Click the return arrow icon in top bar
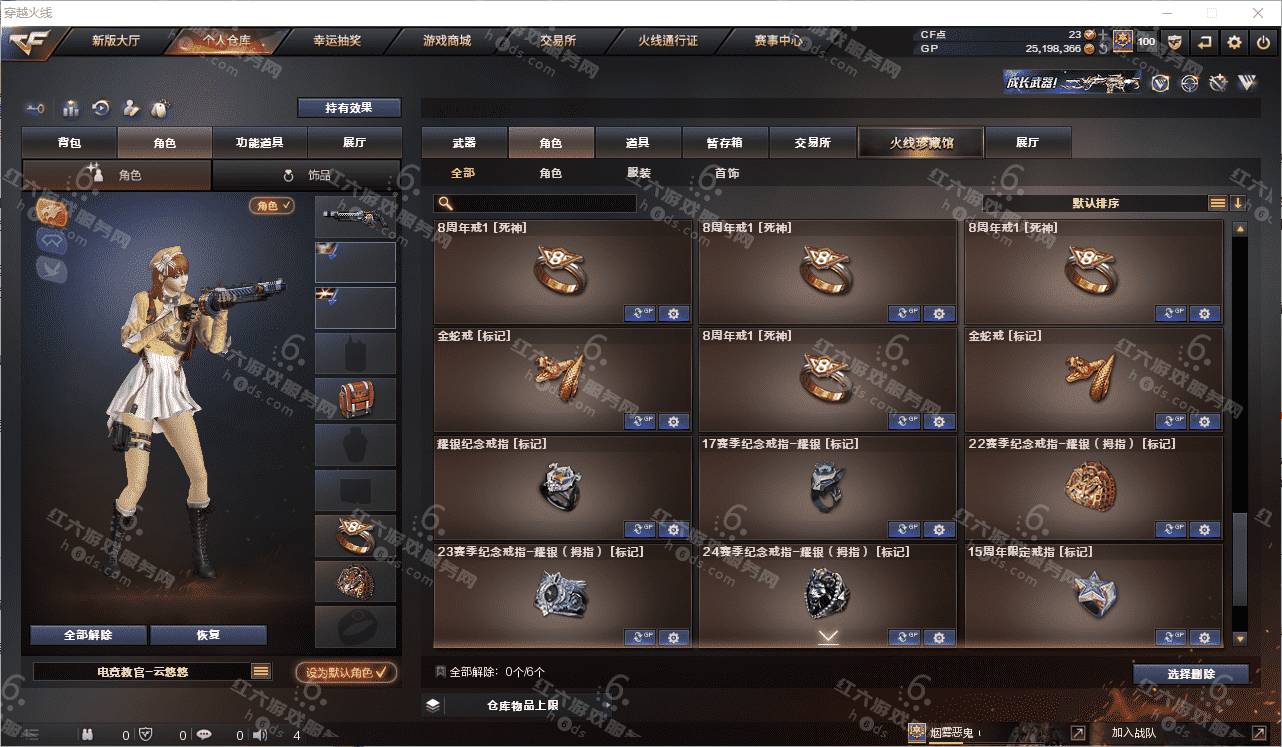The width and height of the screenshot is (1282, 747). pos(1204,42)
